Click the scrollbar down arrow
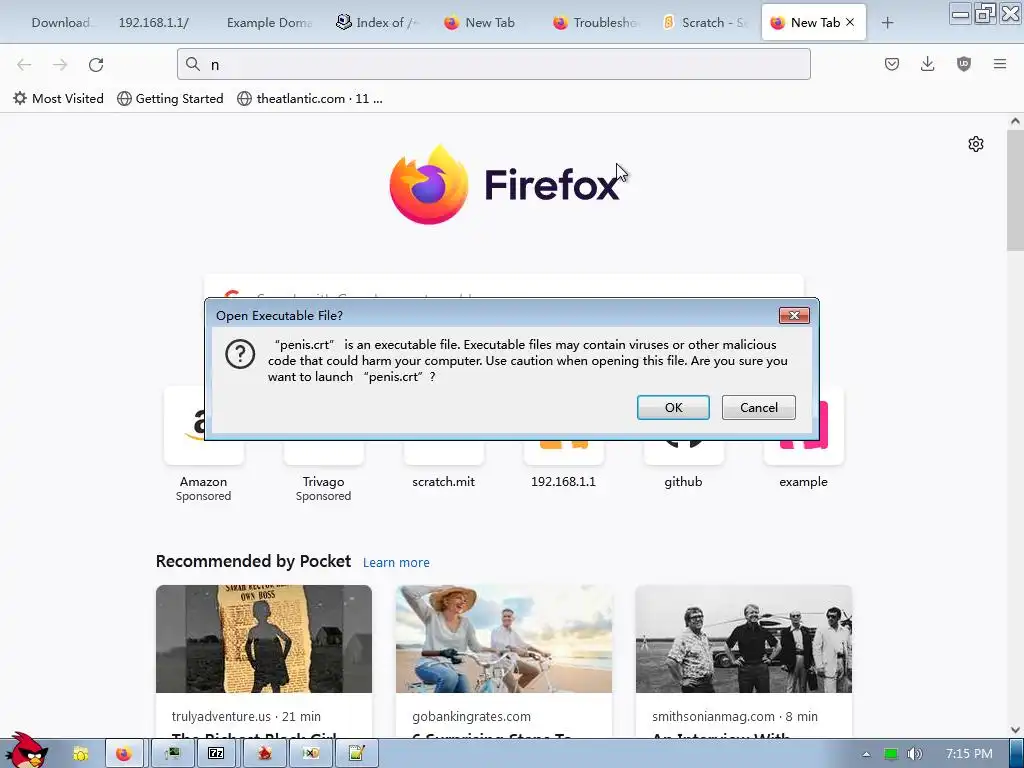The image size is (1024, 768). point(1015,730)
